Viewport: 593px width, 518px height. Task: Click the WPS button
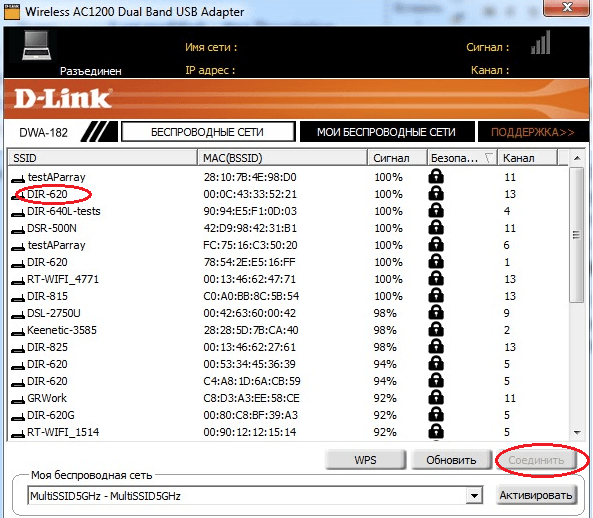click(365, 460)
